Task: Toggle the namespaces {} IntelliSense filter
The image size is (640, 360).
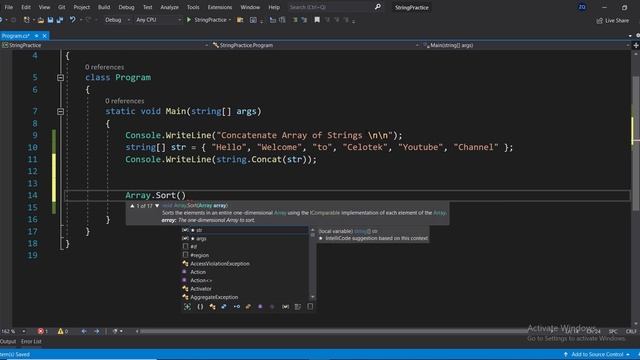Action: point(200,307)
